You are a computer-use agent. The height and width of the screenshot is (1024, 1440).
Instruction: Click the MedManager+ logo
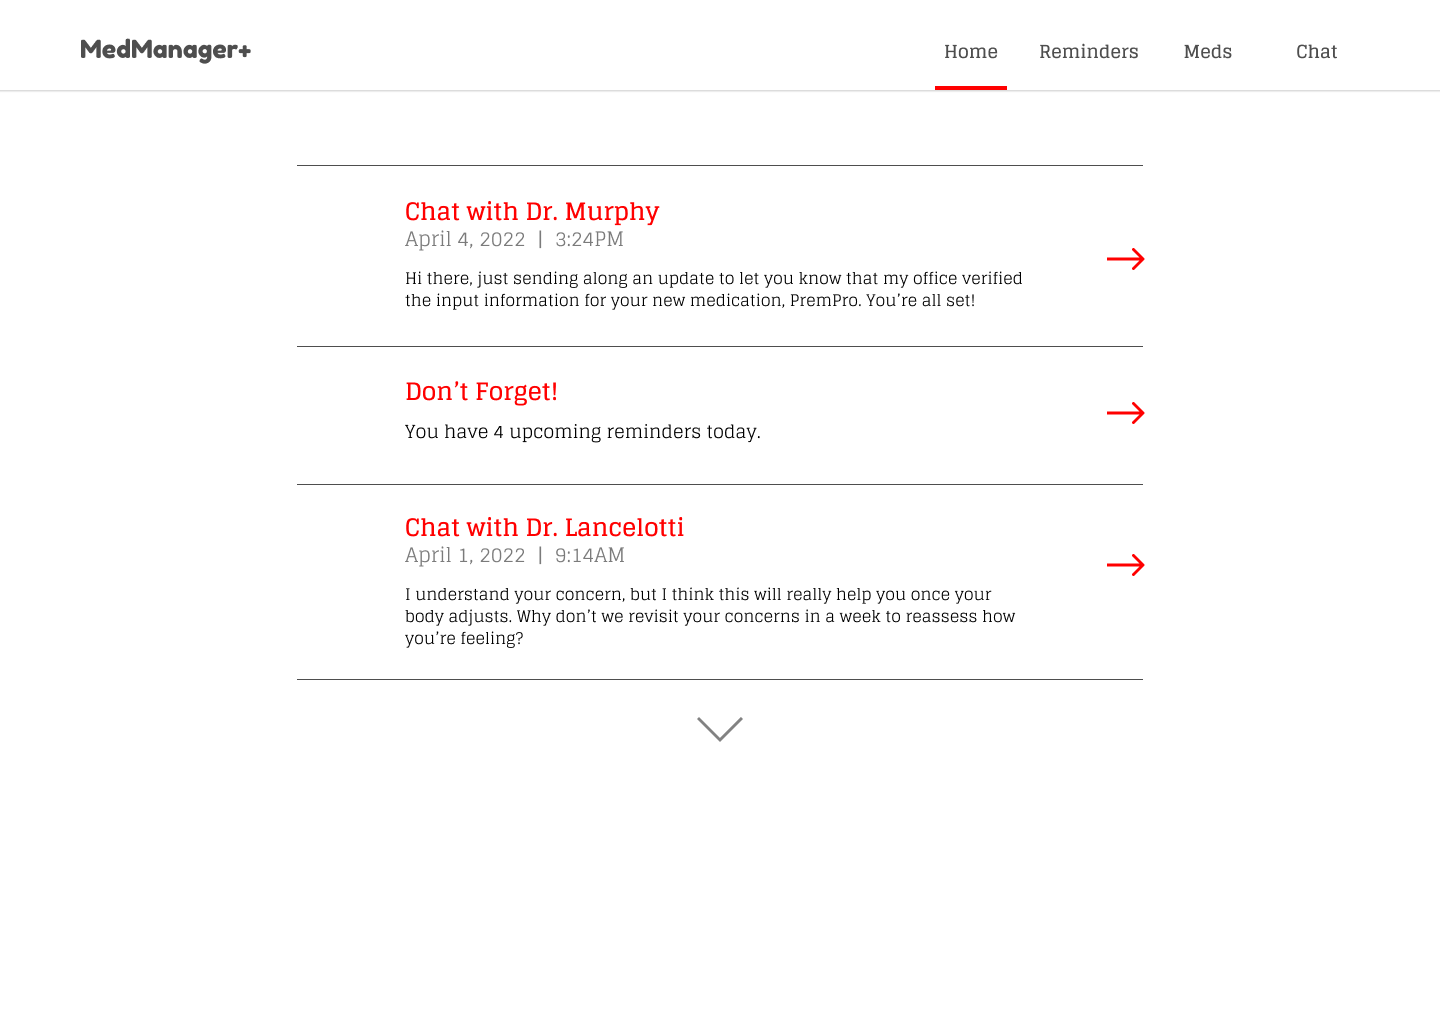165,50
